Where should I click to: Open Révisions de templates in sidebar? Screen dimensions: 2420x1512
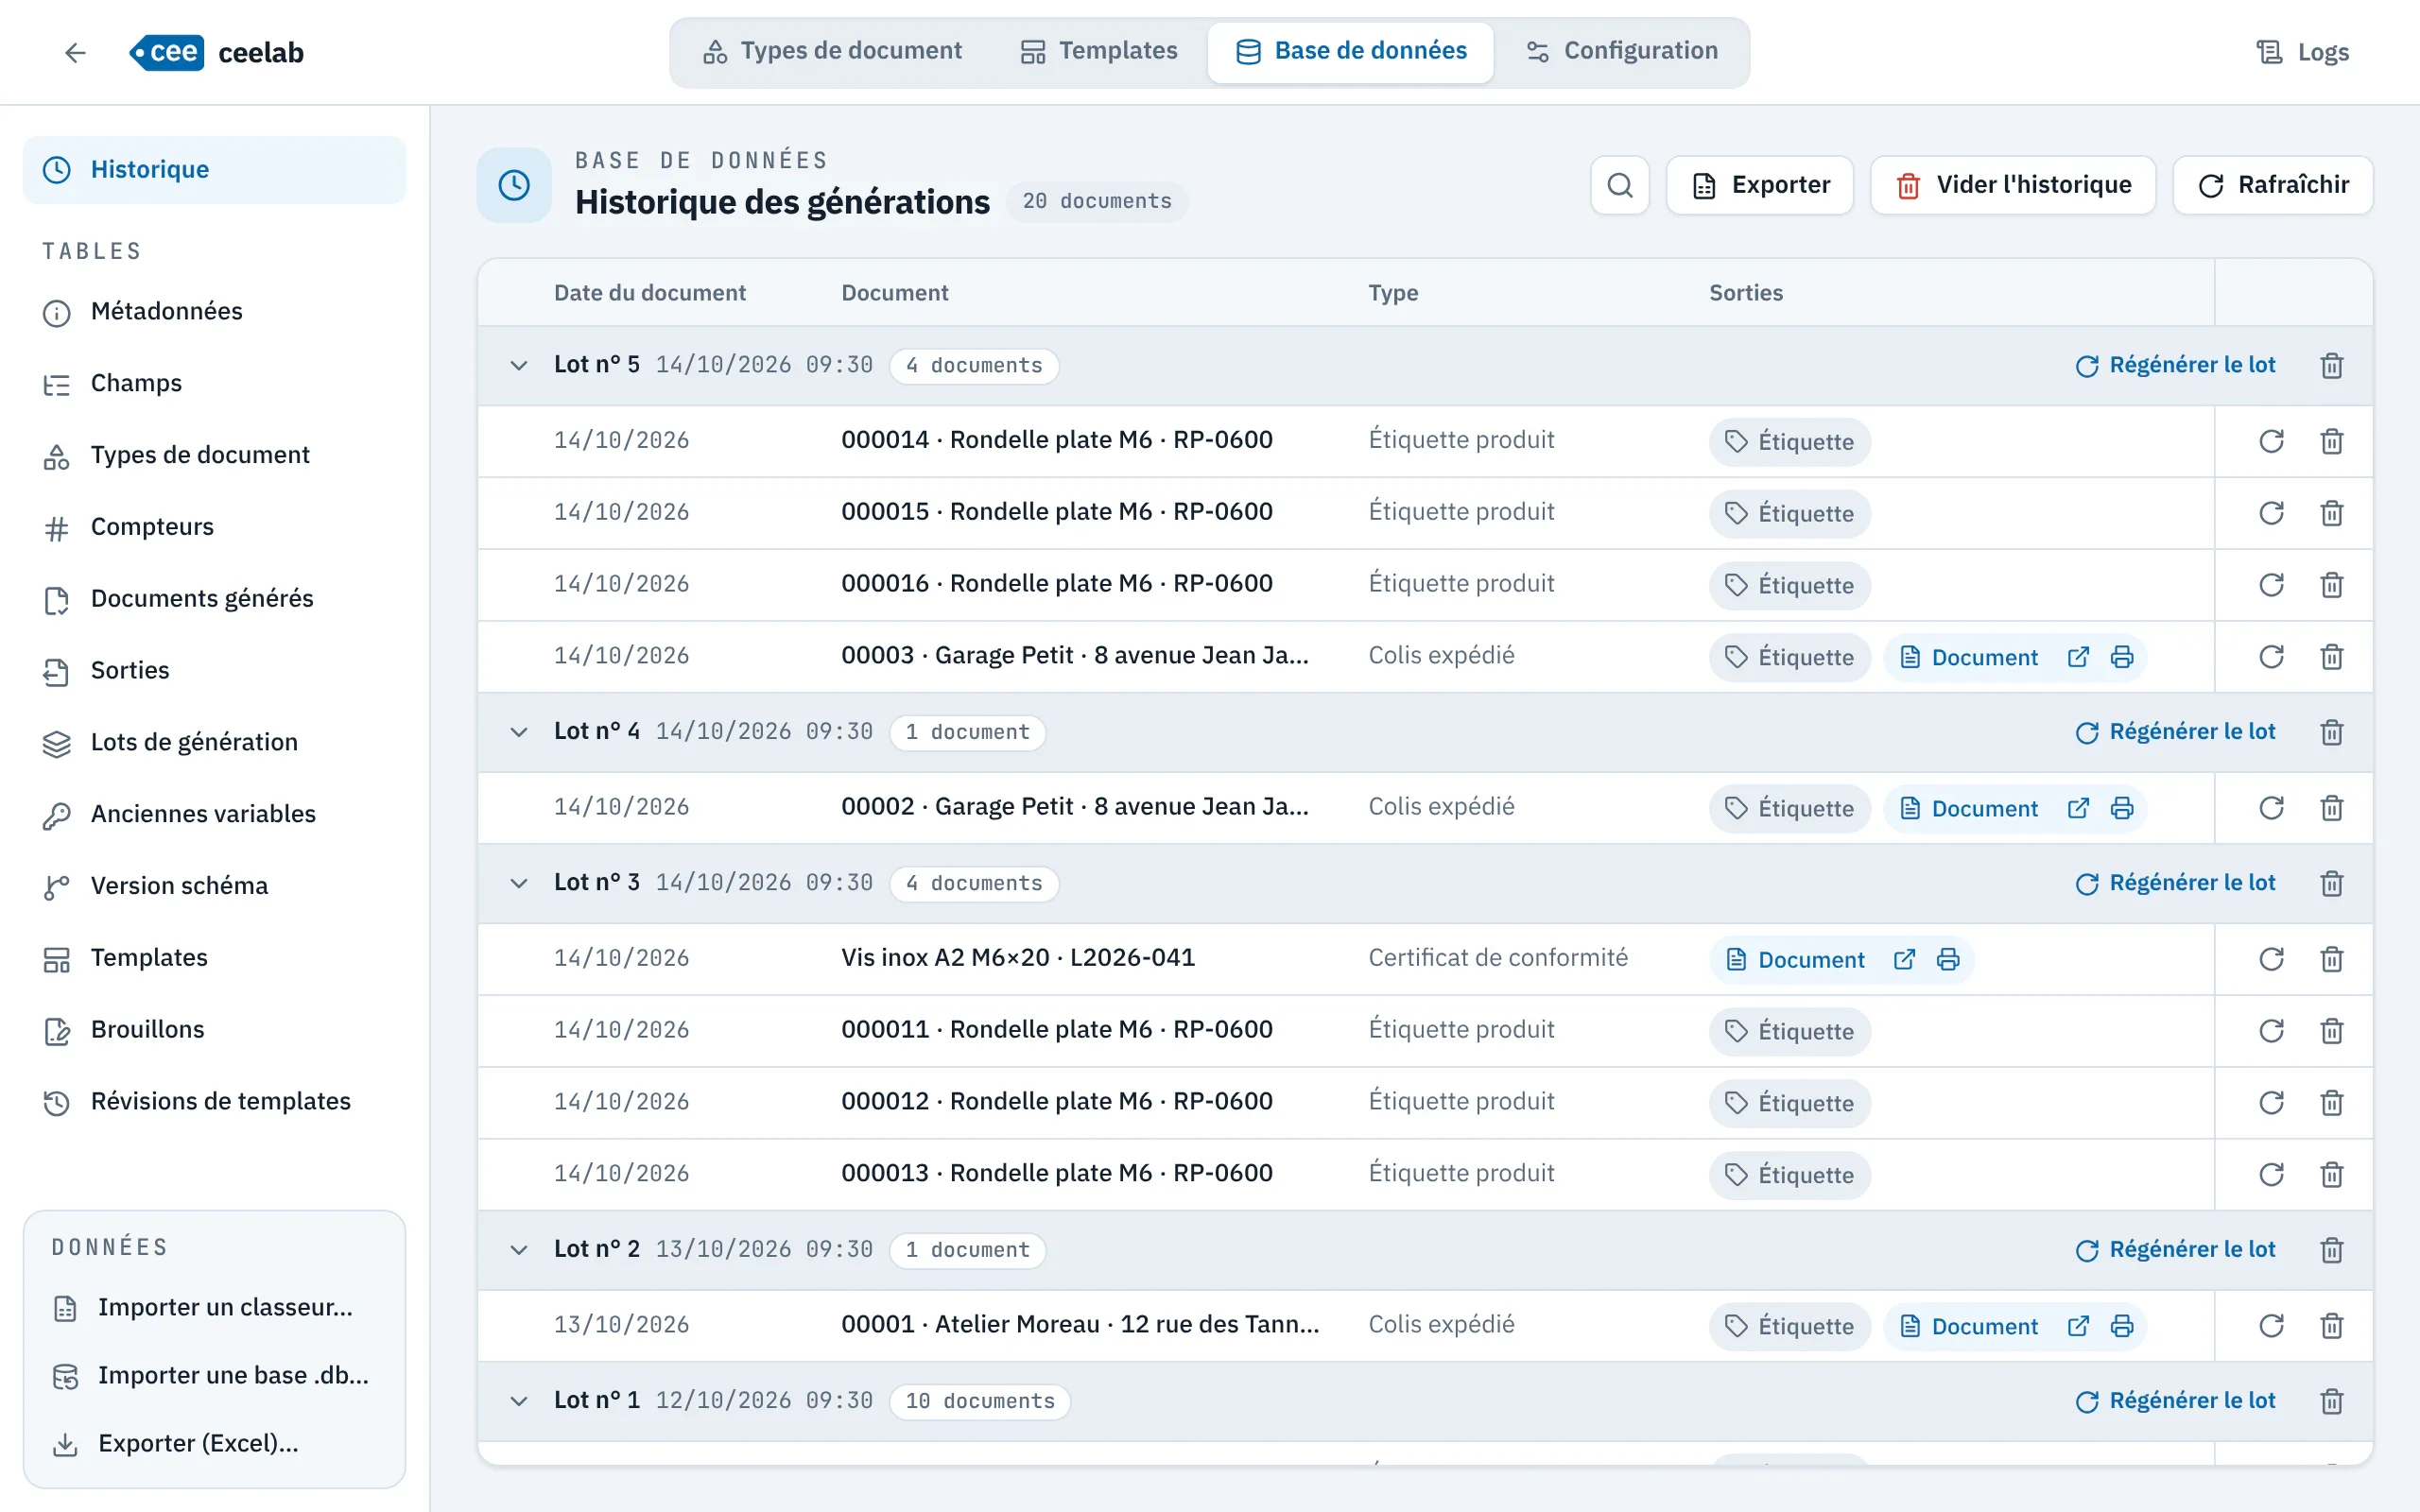pyautogui.click(x=214, y=1101)
